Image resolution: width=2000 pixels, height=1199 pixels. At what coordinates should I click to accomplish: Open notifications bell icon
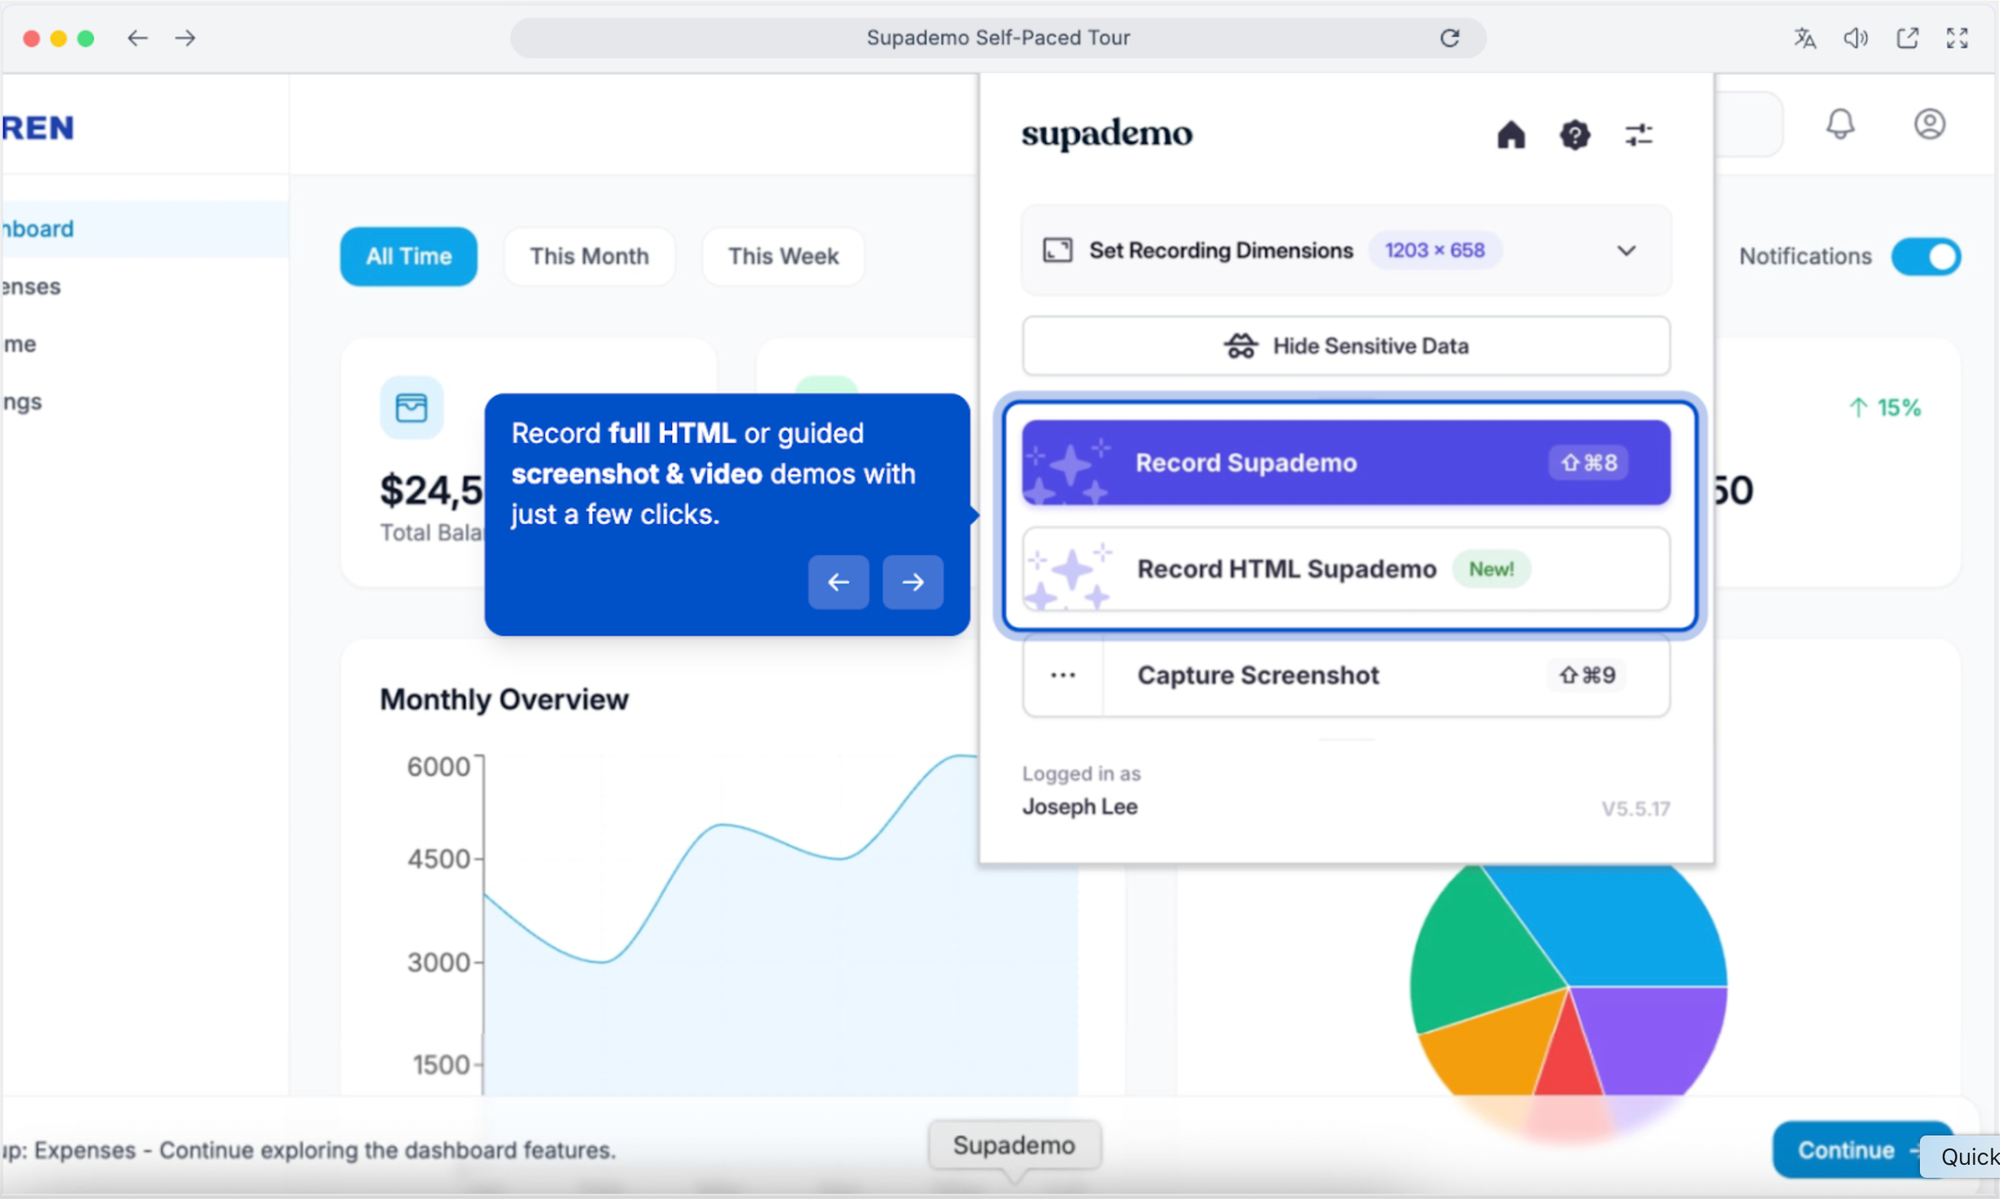[1840, 124]
